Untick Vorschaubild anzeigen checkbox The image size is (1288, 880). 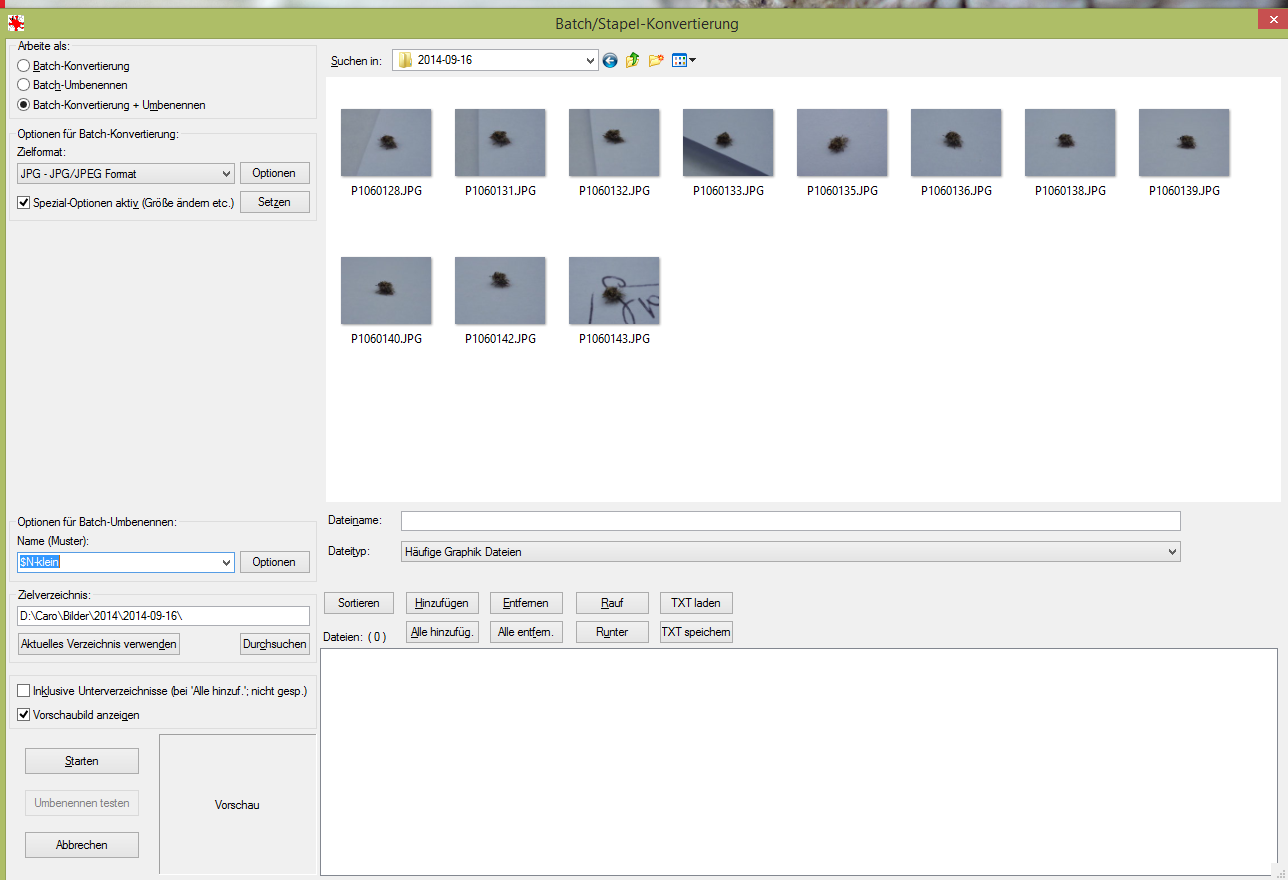point(24,715)
